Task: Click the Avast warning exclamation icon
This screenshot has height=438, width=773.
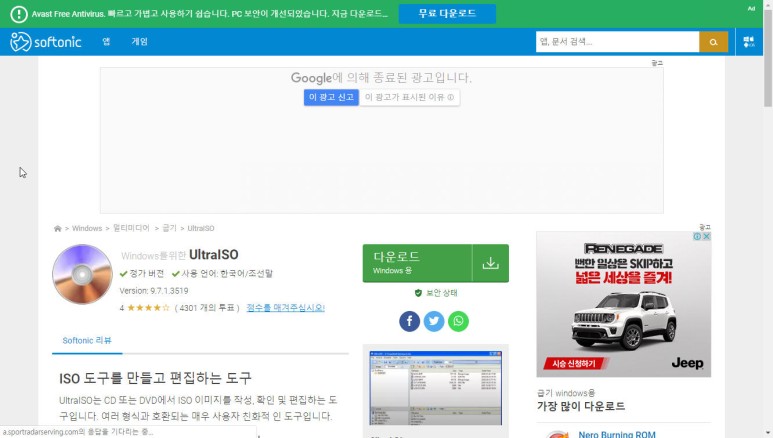Action: (x=19, y=14)
